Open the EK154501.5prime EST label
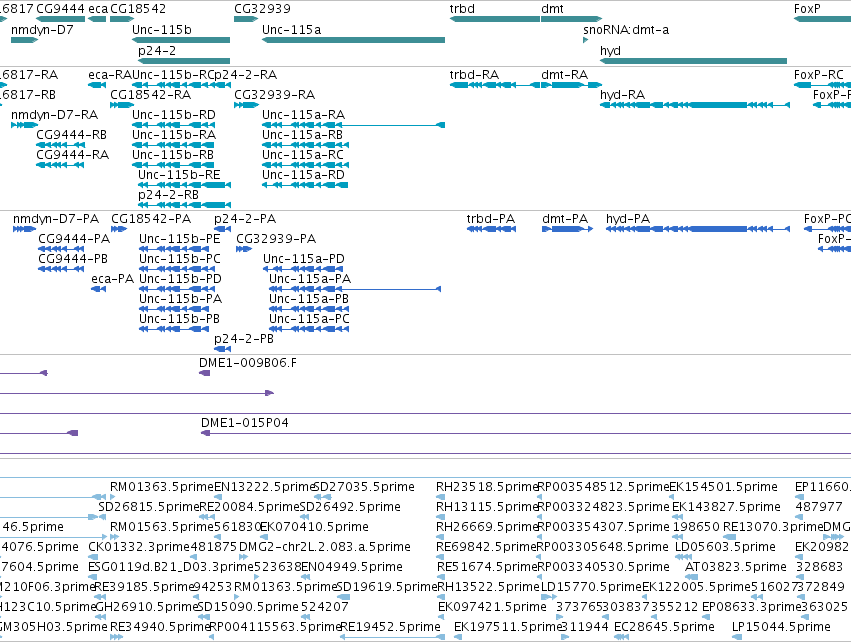 [x=723, y=487]
